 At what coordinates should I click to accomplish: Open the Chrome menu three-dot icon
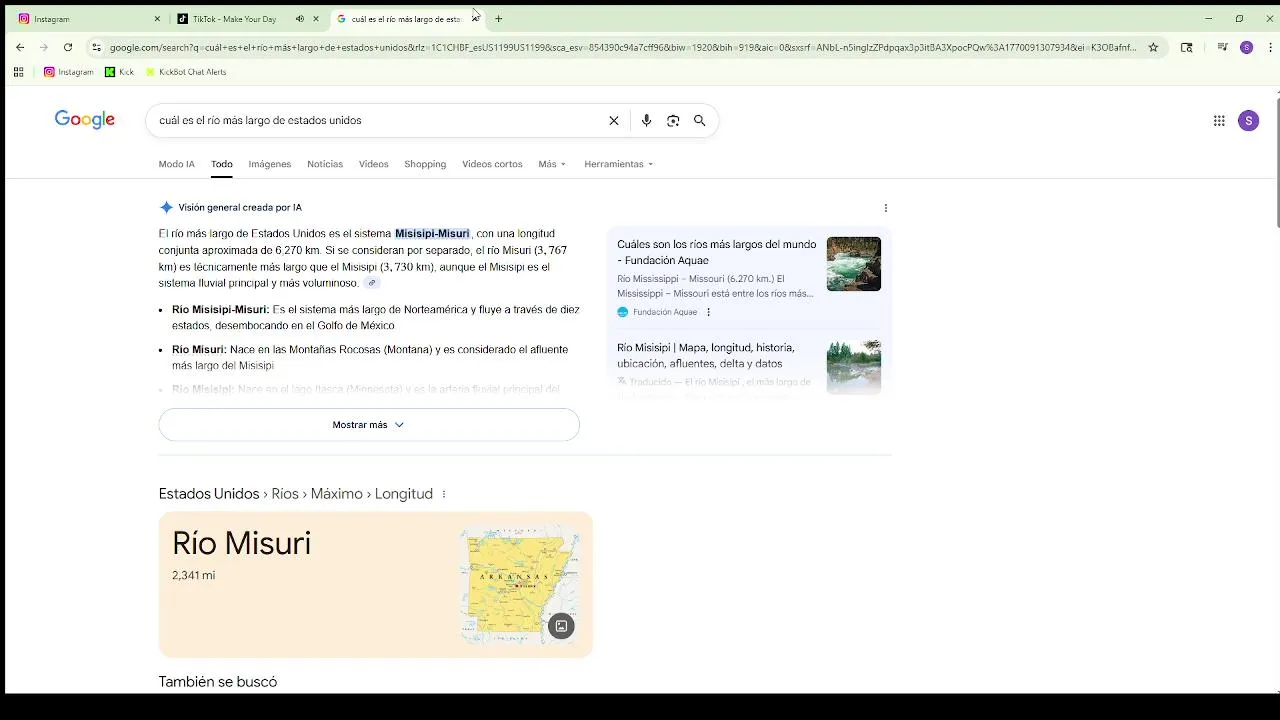(x=1270, y=47)
